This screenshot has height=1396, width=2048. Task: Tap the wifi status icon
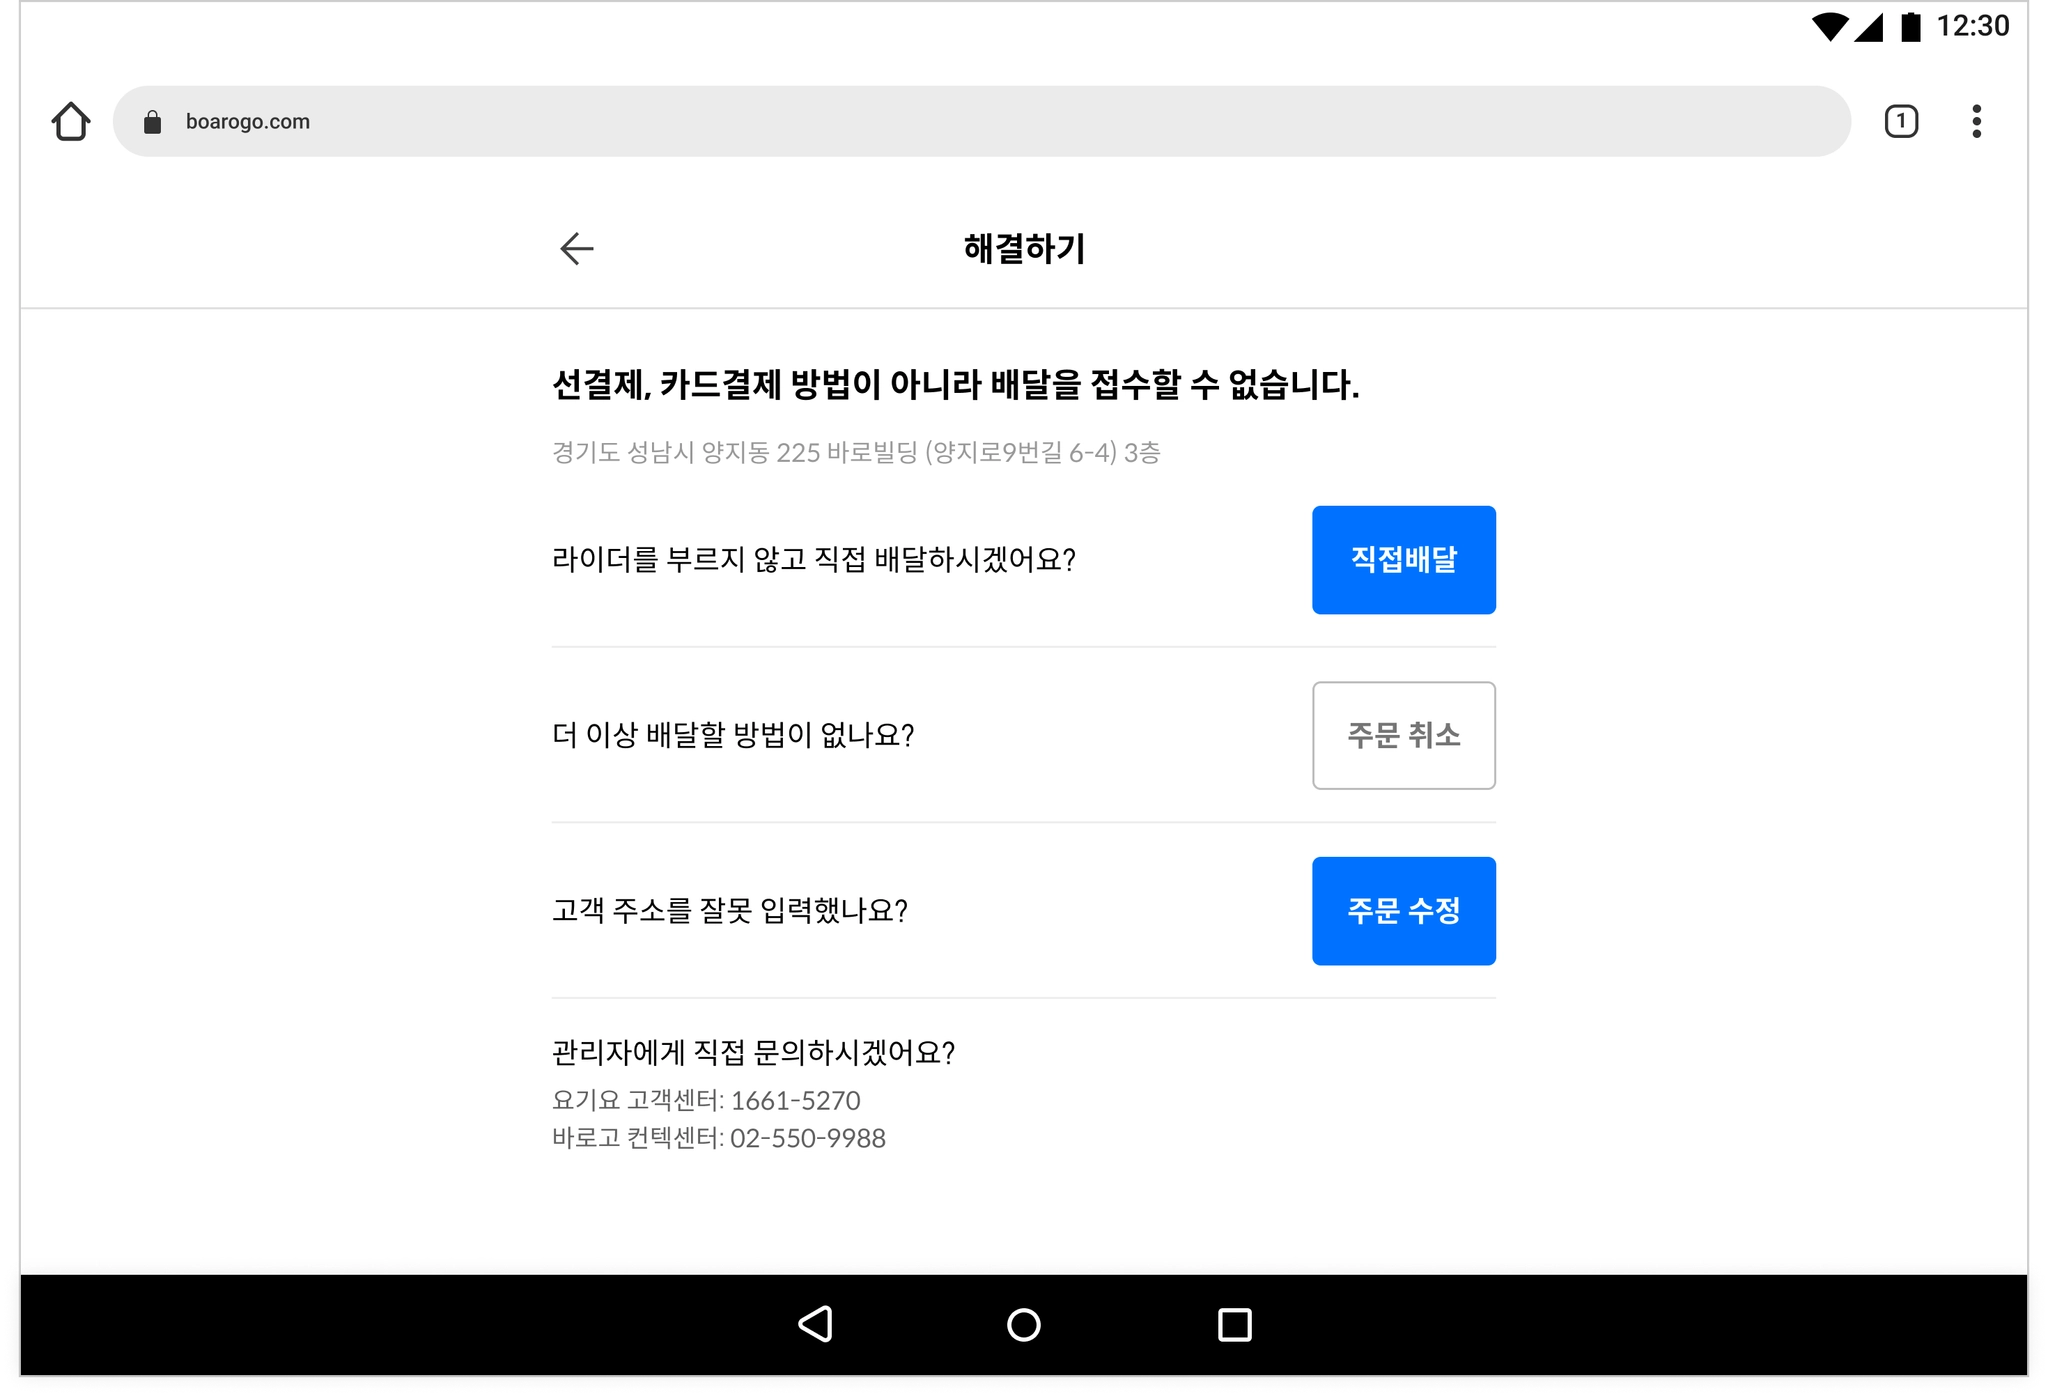coord(1829,26)
